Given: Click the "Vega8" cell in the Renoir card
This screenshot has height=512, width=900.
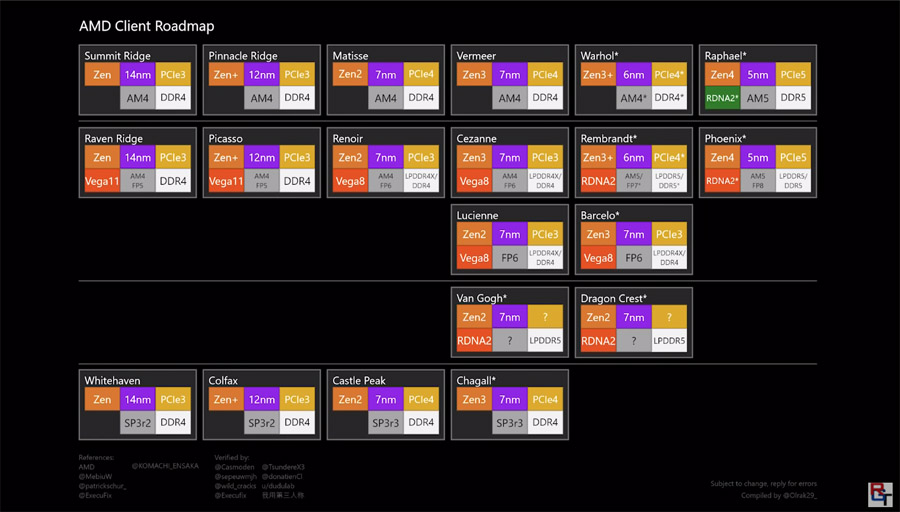Looking at the screenshot, I should [x=350, y=181].
